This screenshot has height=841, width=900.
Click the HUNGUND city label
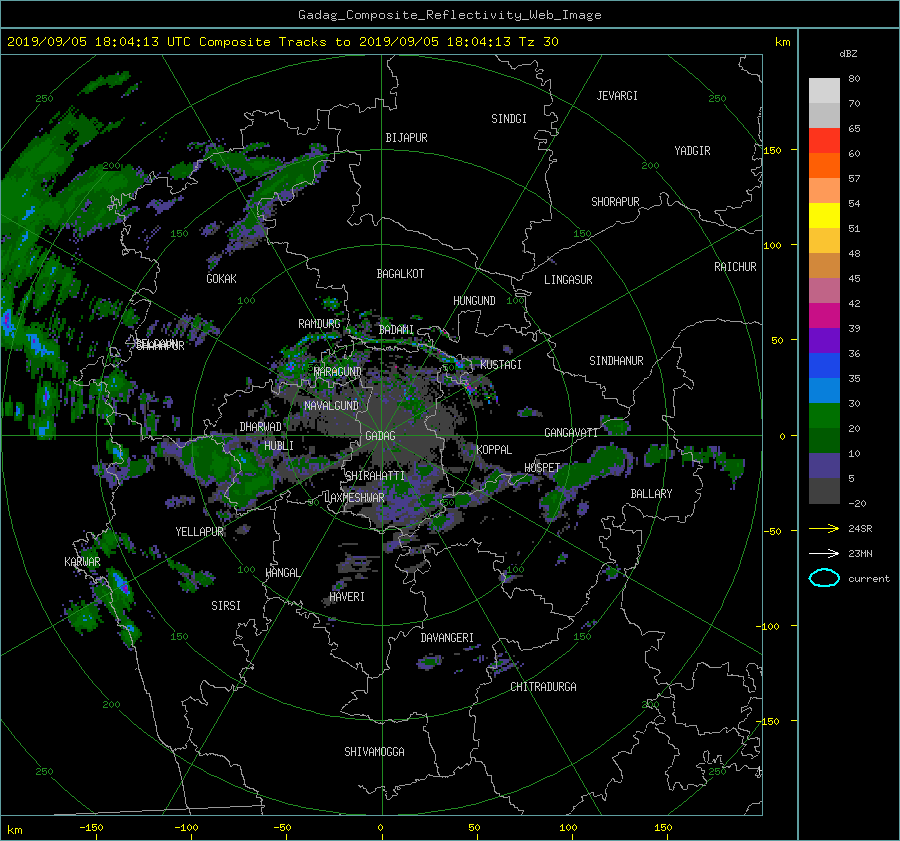point(474,301)
